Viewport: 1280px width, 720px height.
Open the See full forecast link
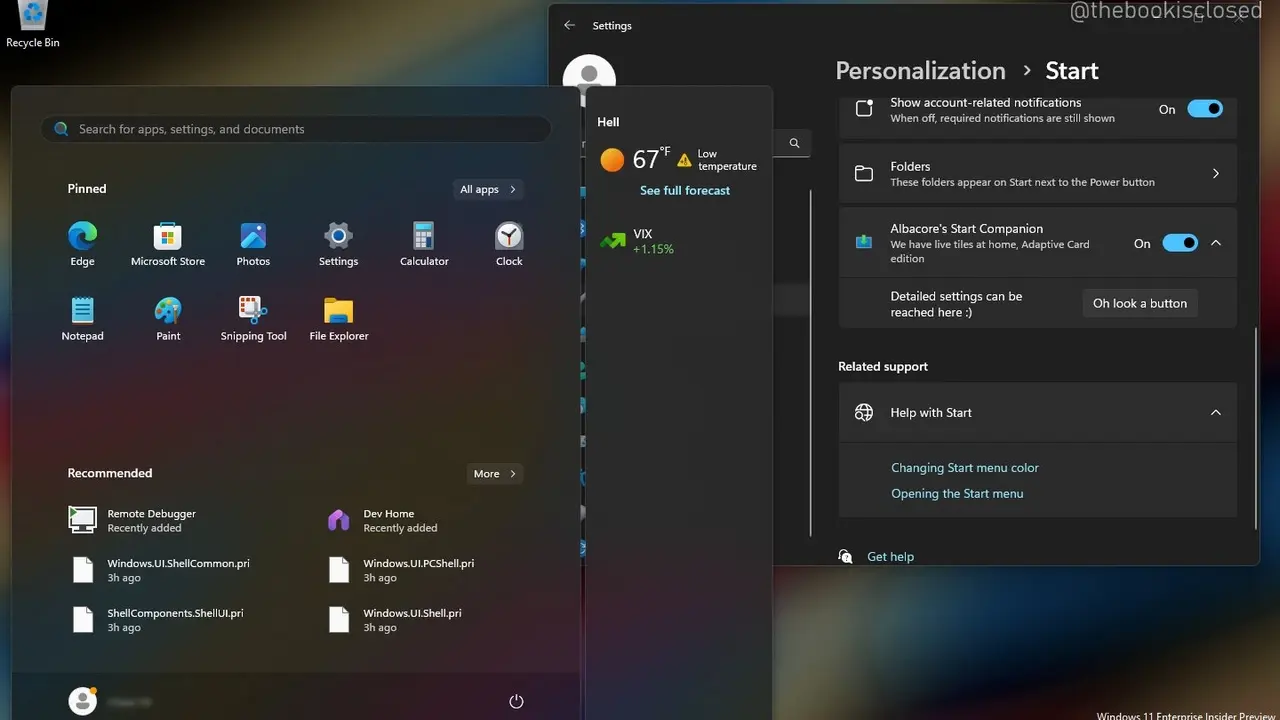click(685, 191)
